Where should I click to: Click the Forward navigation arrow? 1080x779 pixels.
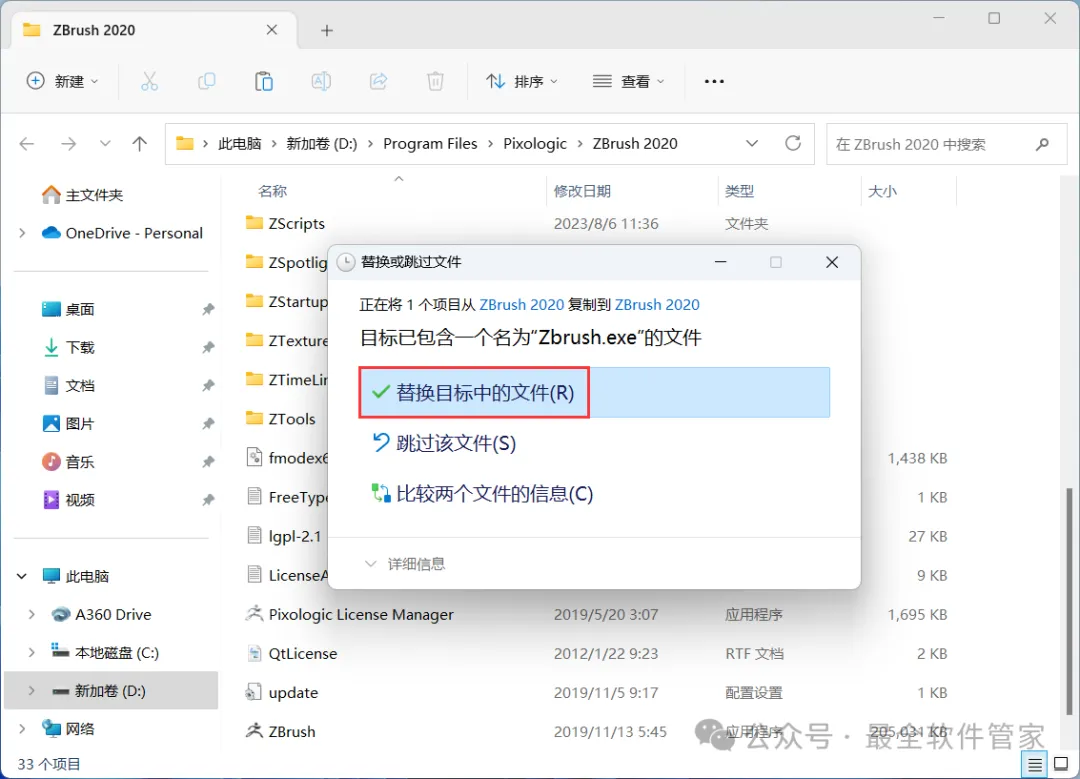(x=68, y=144)
